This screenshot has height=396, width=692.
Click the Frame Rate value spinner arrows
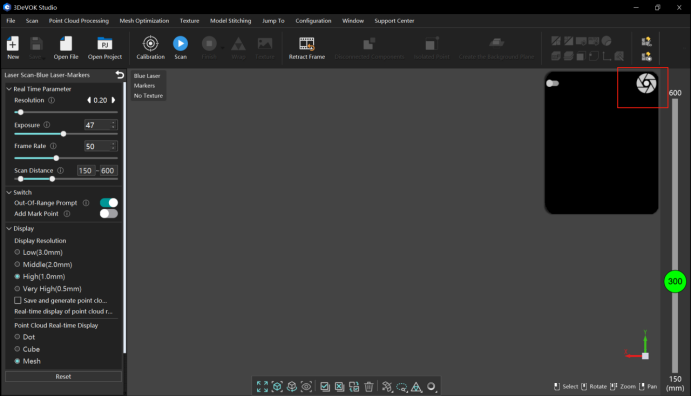pos(113,146)
